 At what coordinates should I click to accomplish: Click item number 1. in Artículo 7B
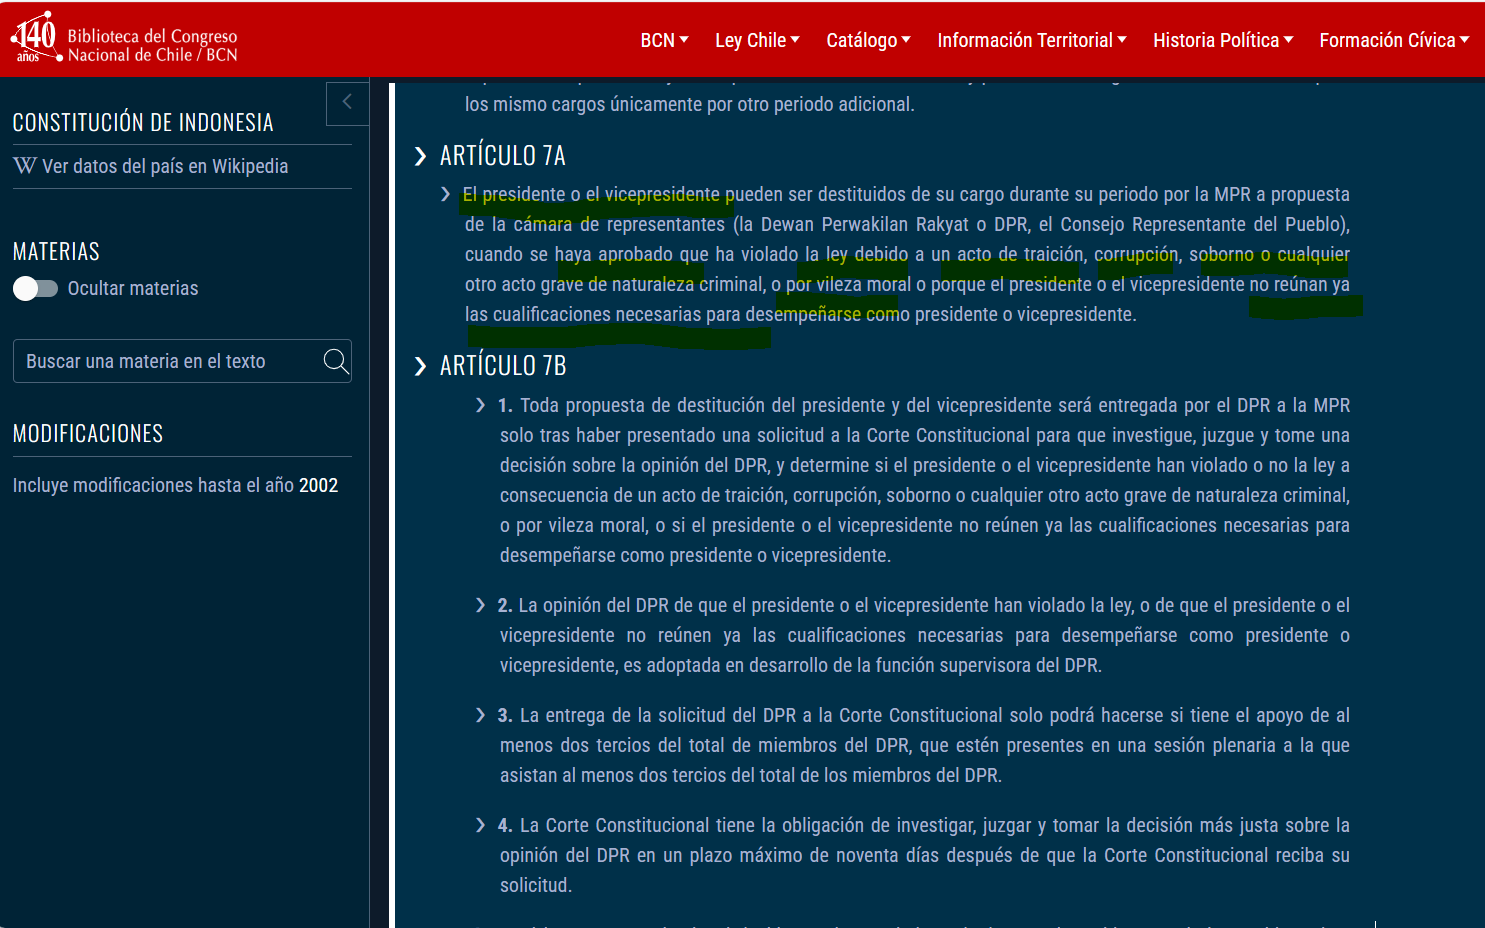pos(505,405)
